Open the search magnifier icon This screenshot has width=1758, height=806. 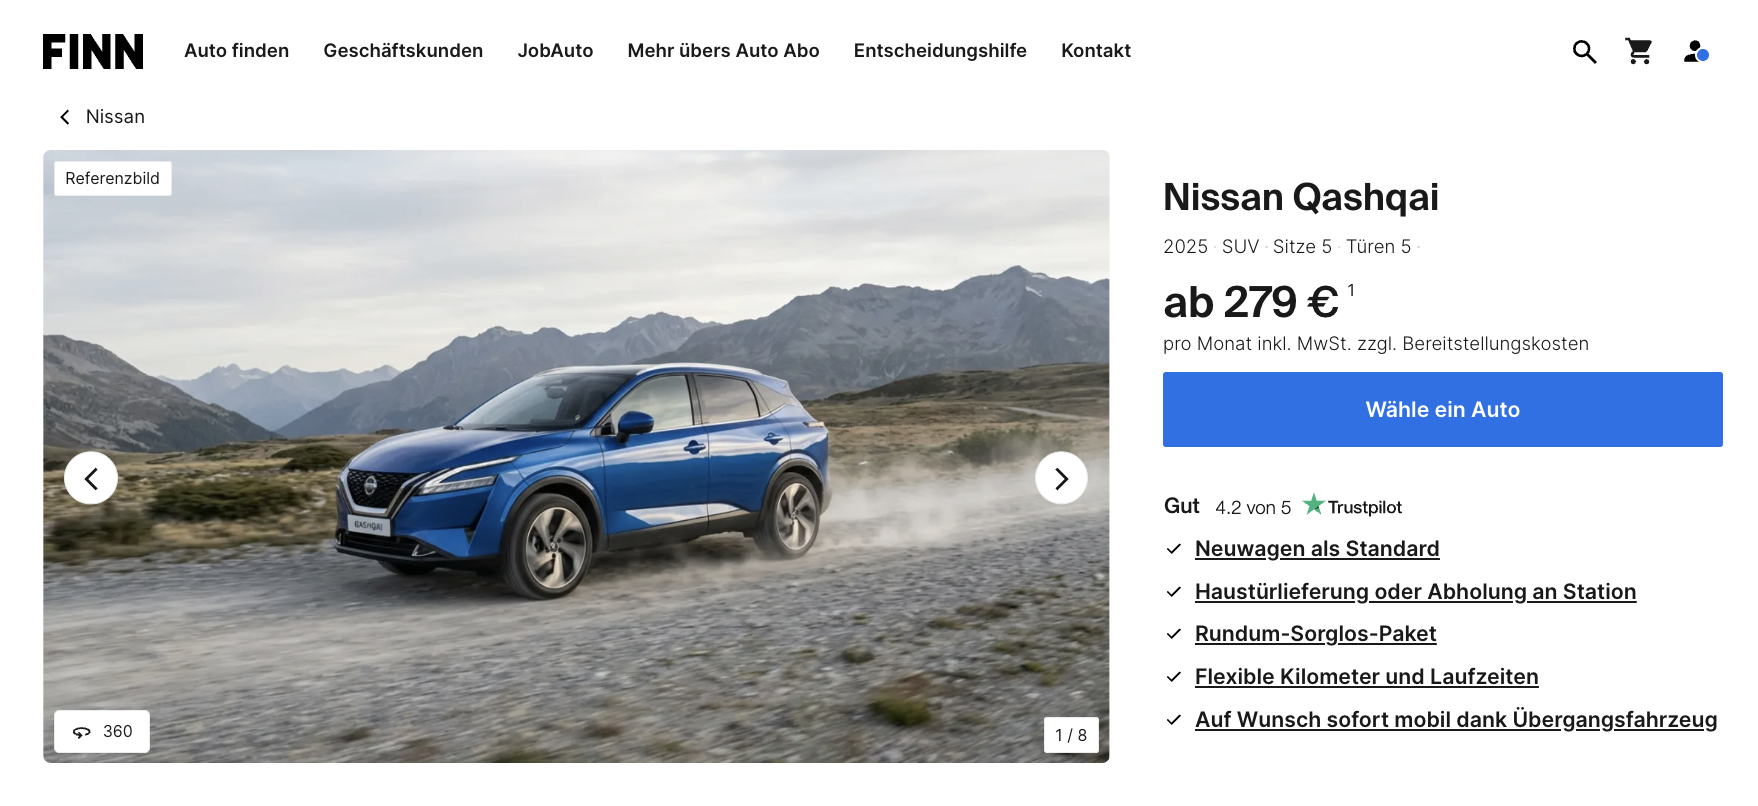pos(1584,51)
